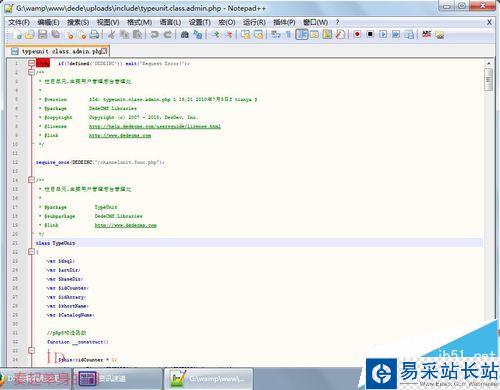Open the 运行(R) menu

click(x=254, y=22)
